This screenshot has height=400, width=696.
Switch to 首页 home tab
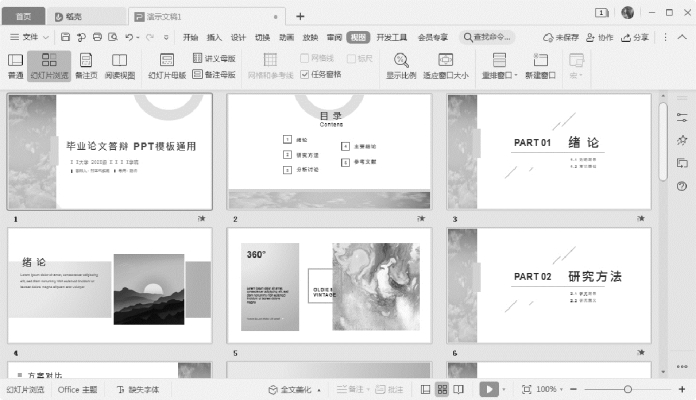(x=24, y=16)
